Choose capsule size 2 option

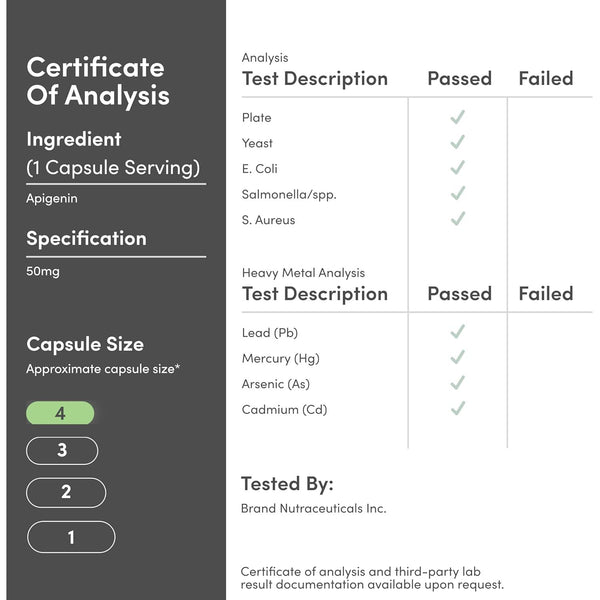tap(66, 492)
